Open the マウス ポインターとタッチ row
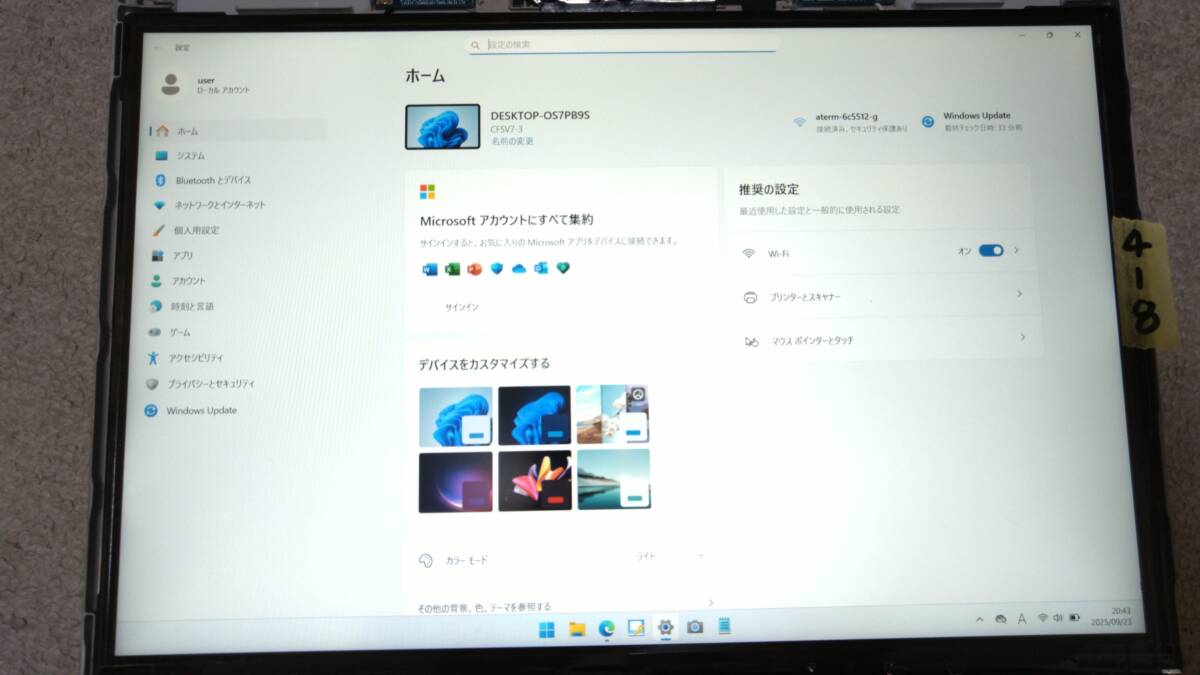 (886, 340)
